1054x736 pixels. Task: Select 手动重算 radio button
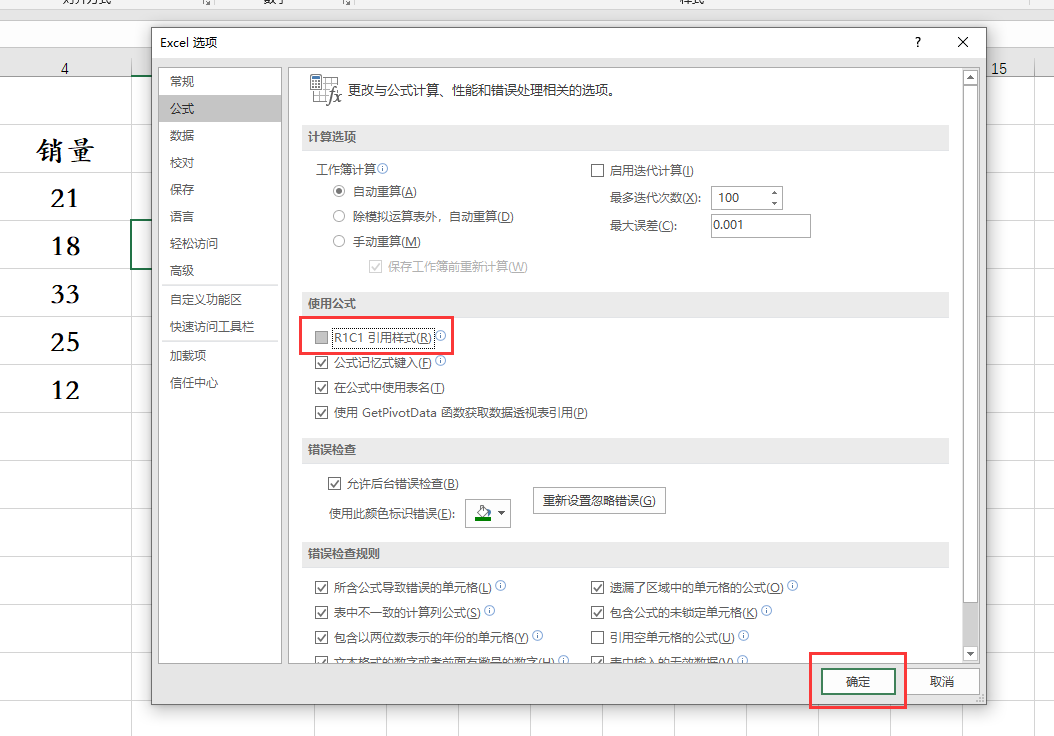(339, 241)
